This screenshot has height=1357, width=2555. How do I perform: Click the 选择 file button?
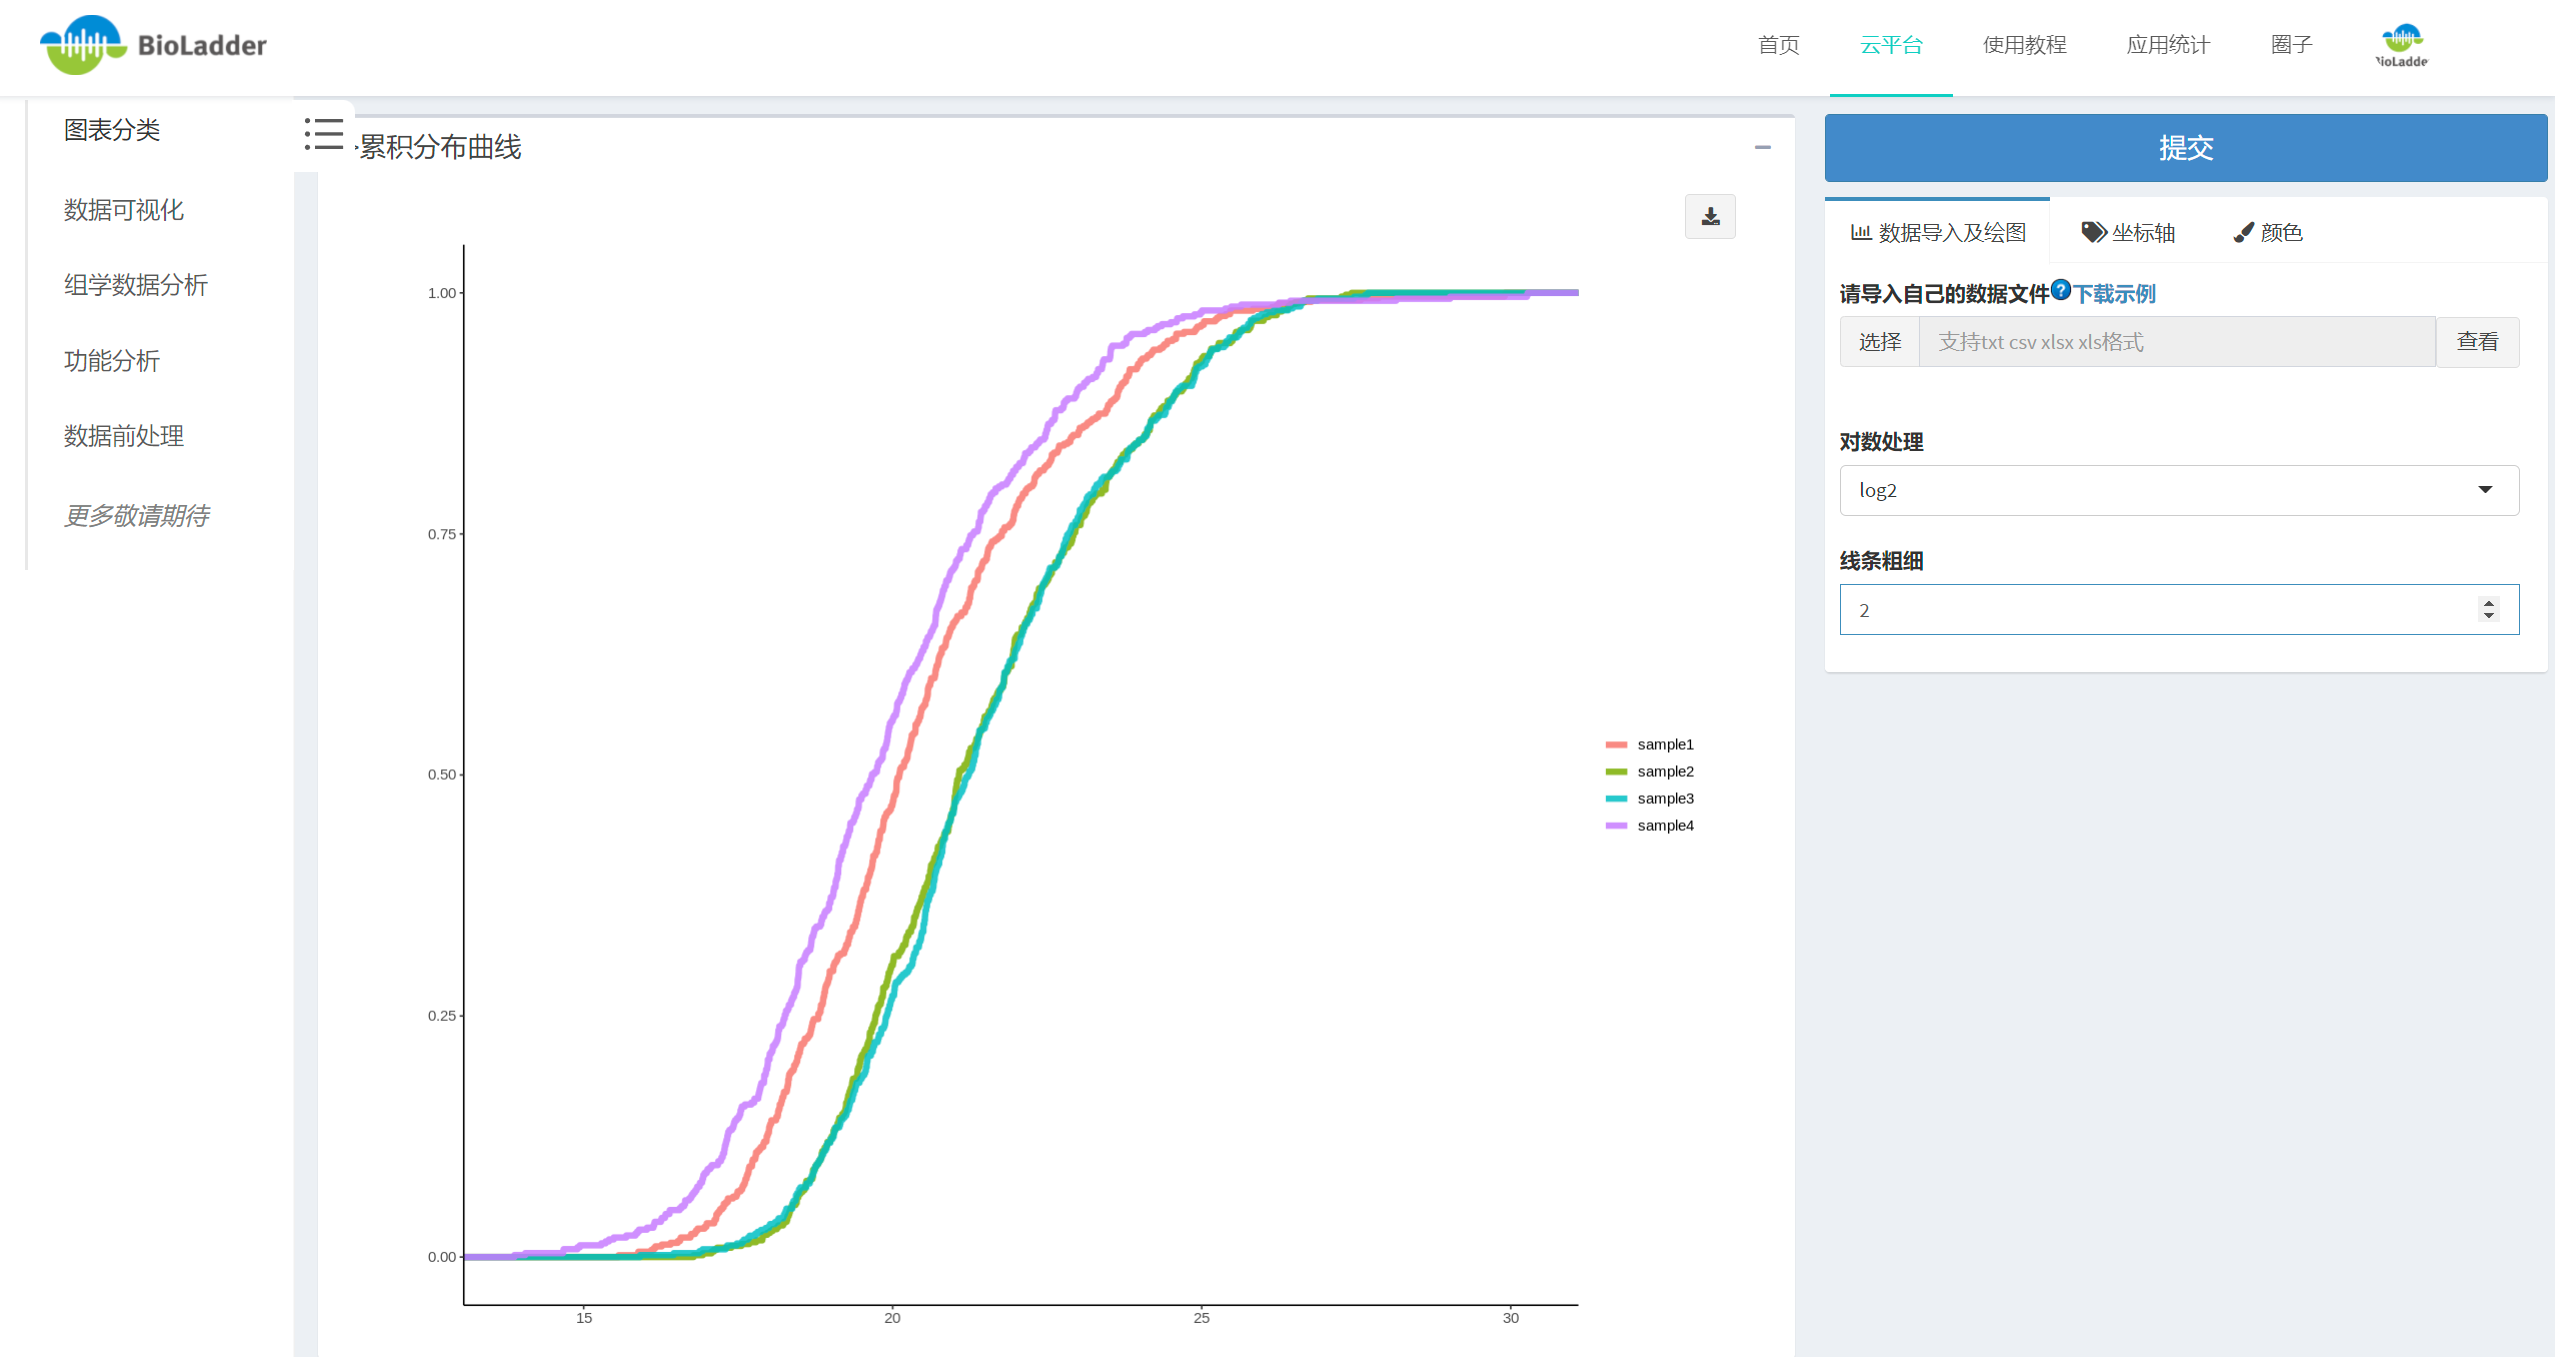pos(1879,342)
